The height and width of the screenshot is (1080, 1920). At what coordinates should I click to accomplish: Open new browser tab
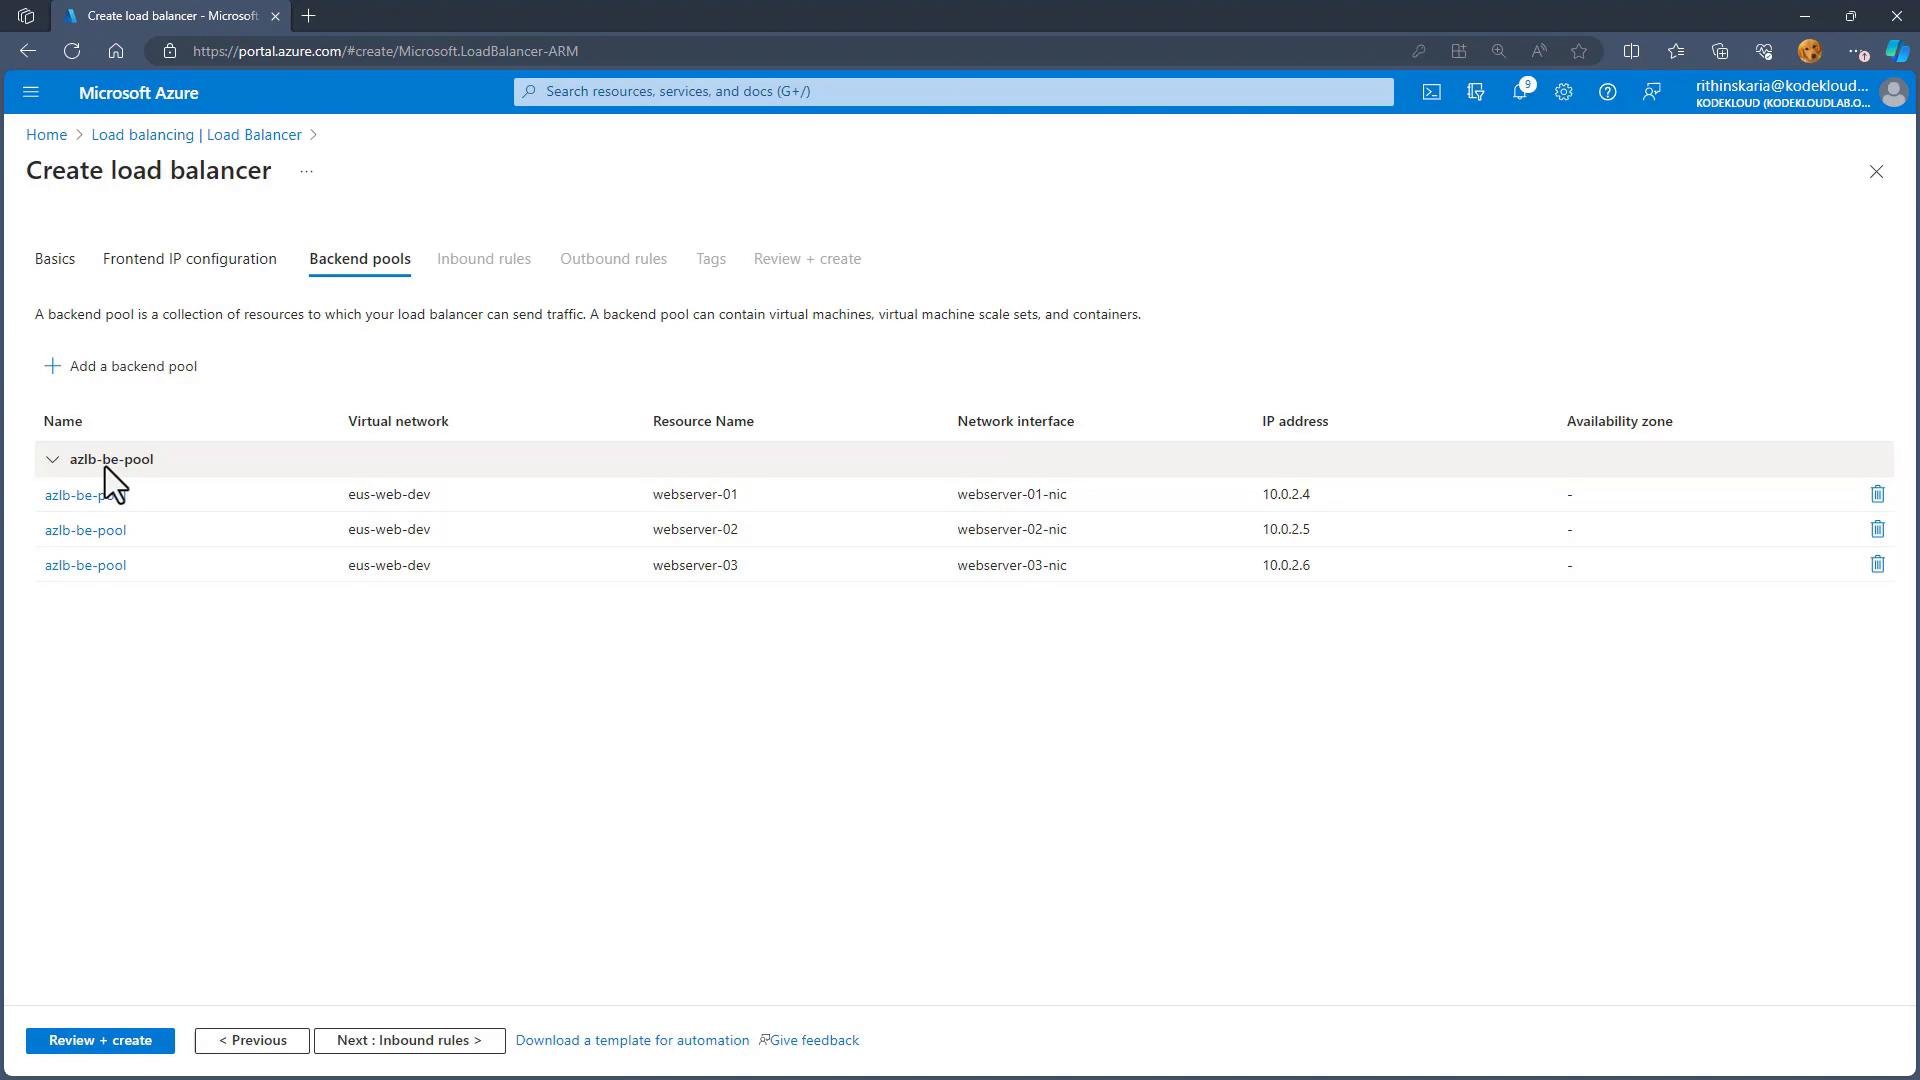308,16
